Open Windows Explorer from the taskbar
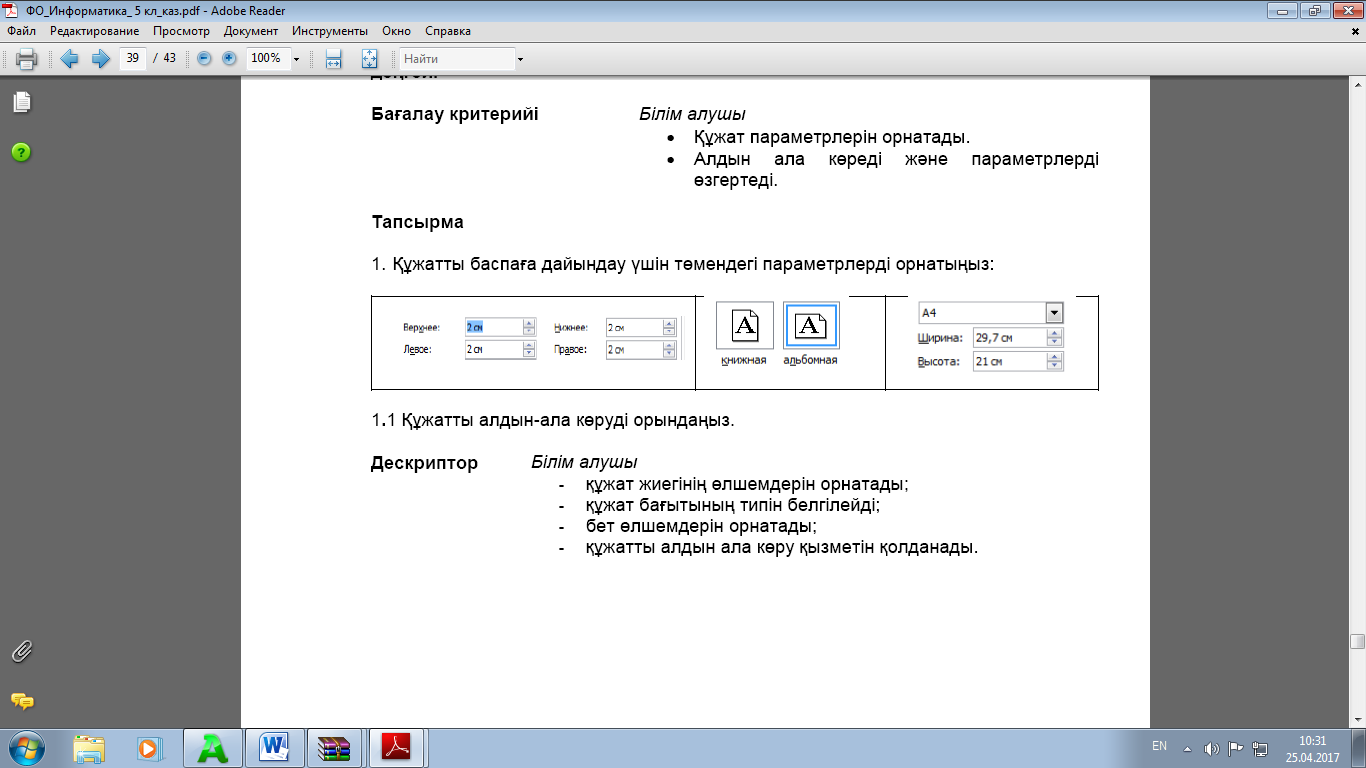Image resolution: width=1366 pixels, height=768 pixels. (89, 747)
